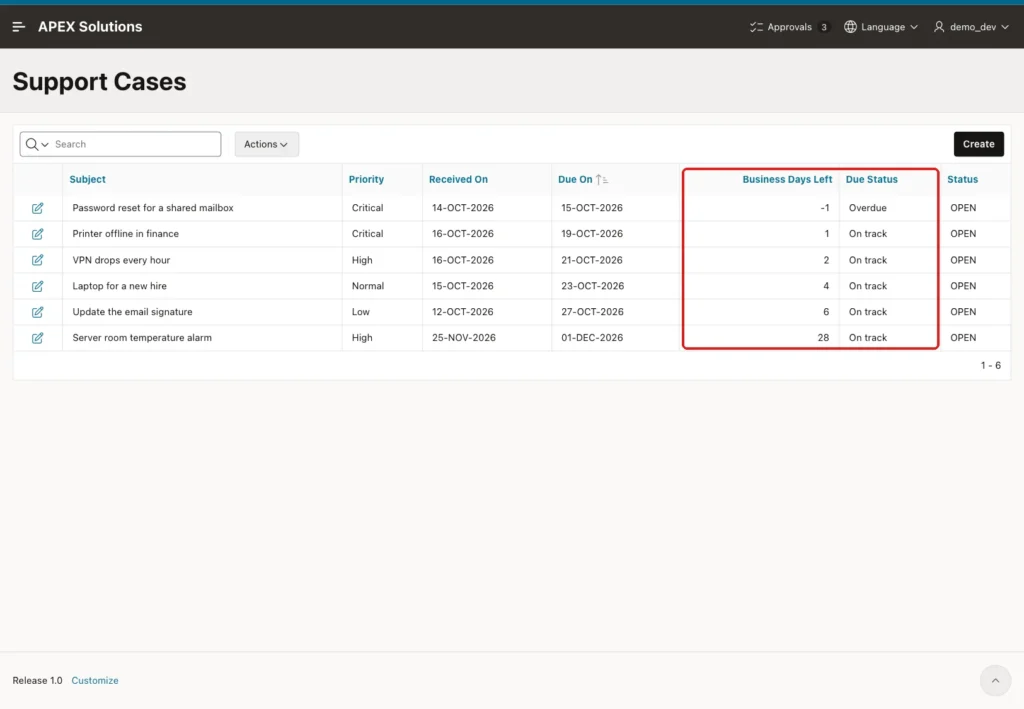This screenshot has width=1024, height=709.
Task: Expand the Language menu chevron
Action: point(914,27)
